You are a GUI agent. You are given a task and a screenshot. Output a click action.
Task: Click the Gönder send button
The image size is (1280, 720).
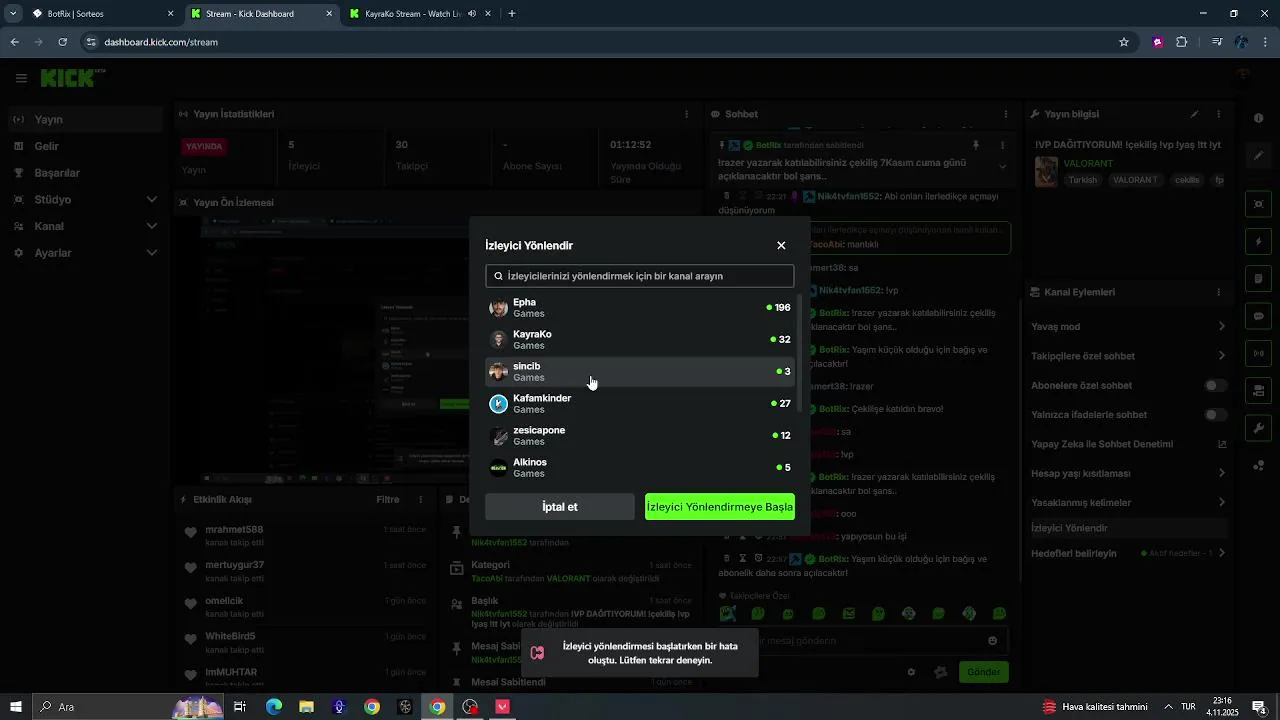[983, 672]
